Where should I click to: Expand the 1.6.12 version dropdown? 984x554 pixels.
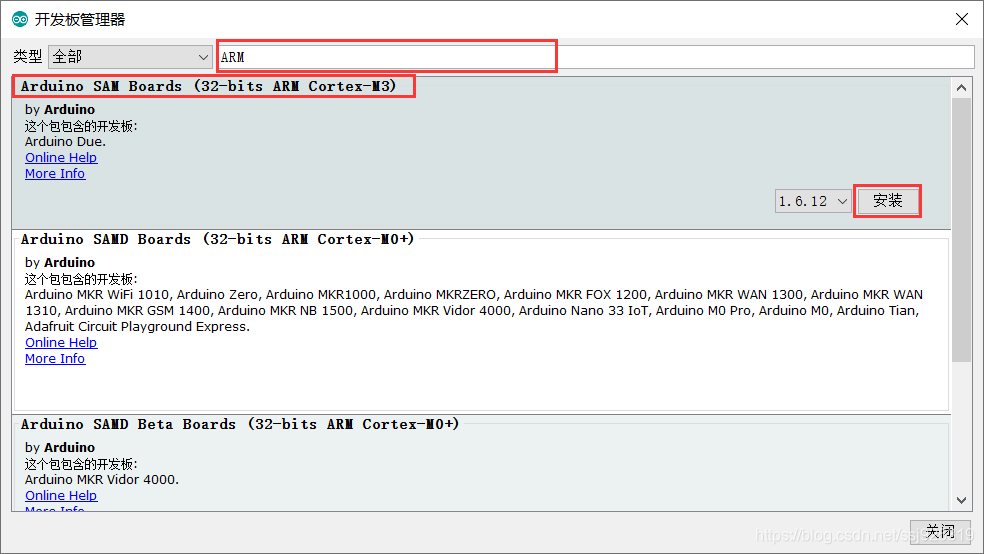click(813, 201)
